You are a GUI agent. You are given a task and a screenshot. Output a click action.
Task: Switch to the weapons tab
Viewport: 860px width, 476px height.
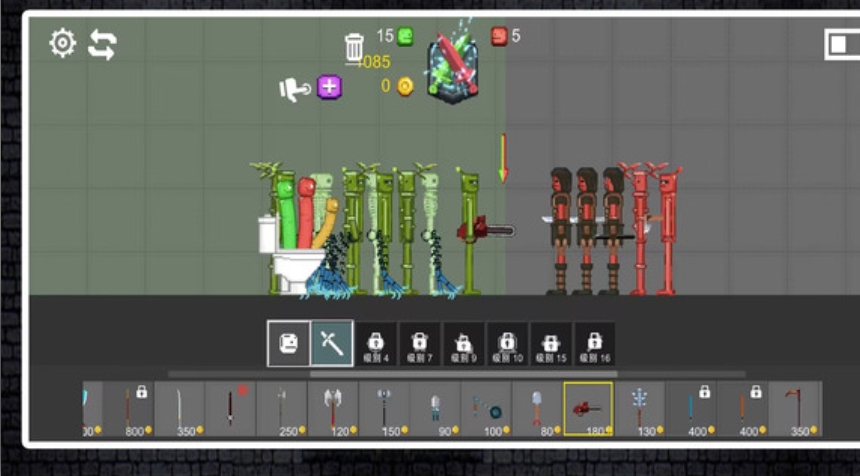(x=332, y=344)
